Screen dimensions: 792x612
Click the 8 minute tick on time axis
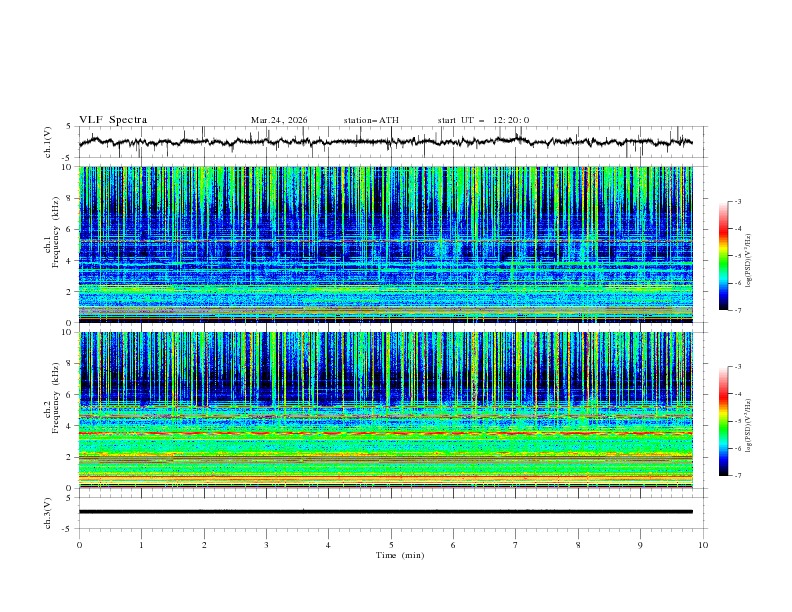click(578, 545)
